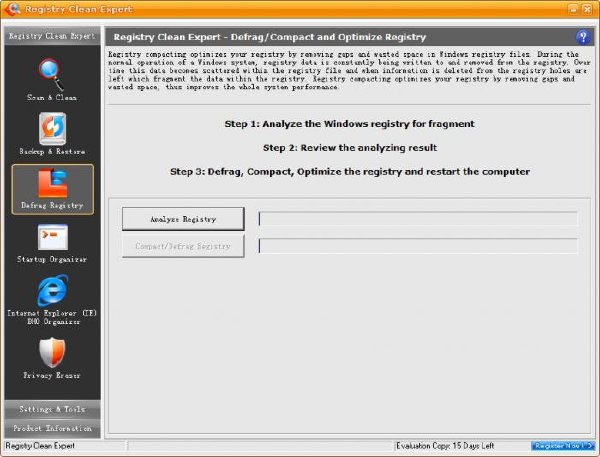Select the Defrag Registry icon
Viewport: 600px width, 457px height.
pos(53,183)
